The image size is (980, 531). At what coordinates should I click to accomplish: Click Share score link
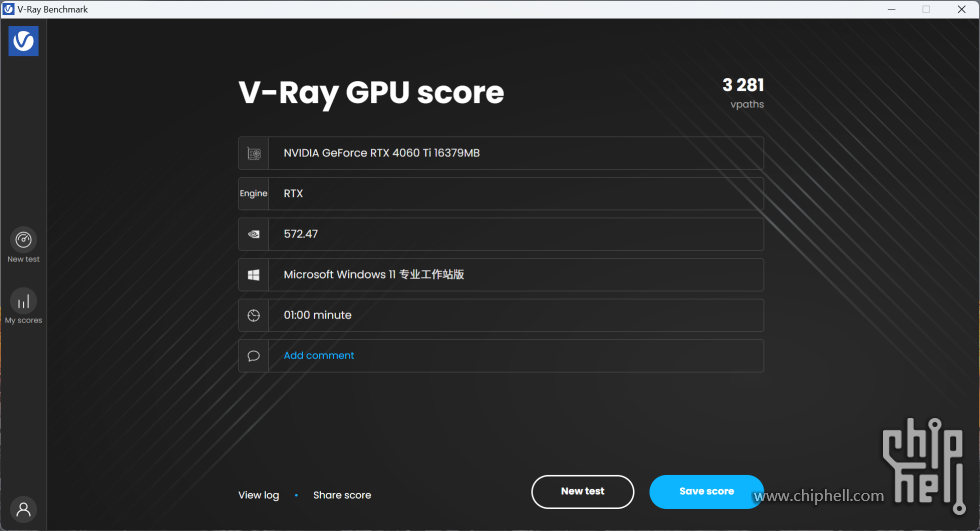pos(342,495)
